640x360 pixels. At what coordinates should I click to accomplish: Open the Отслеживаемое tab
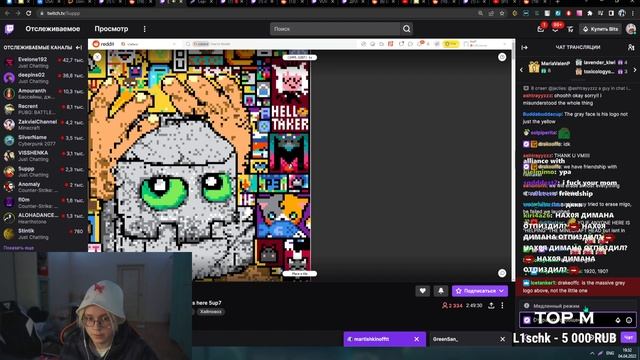[x=53, y=29]
